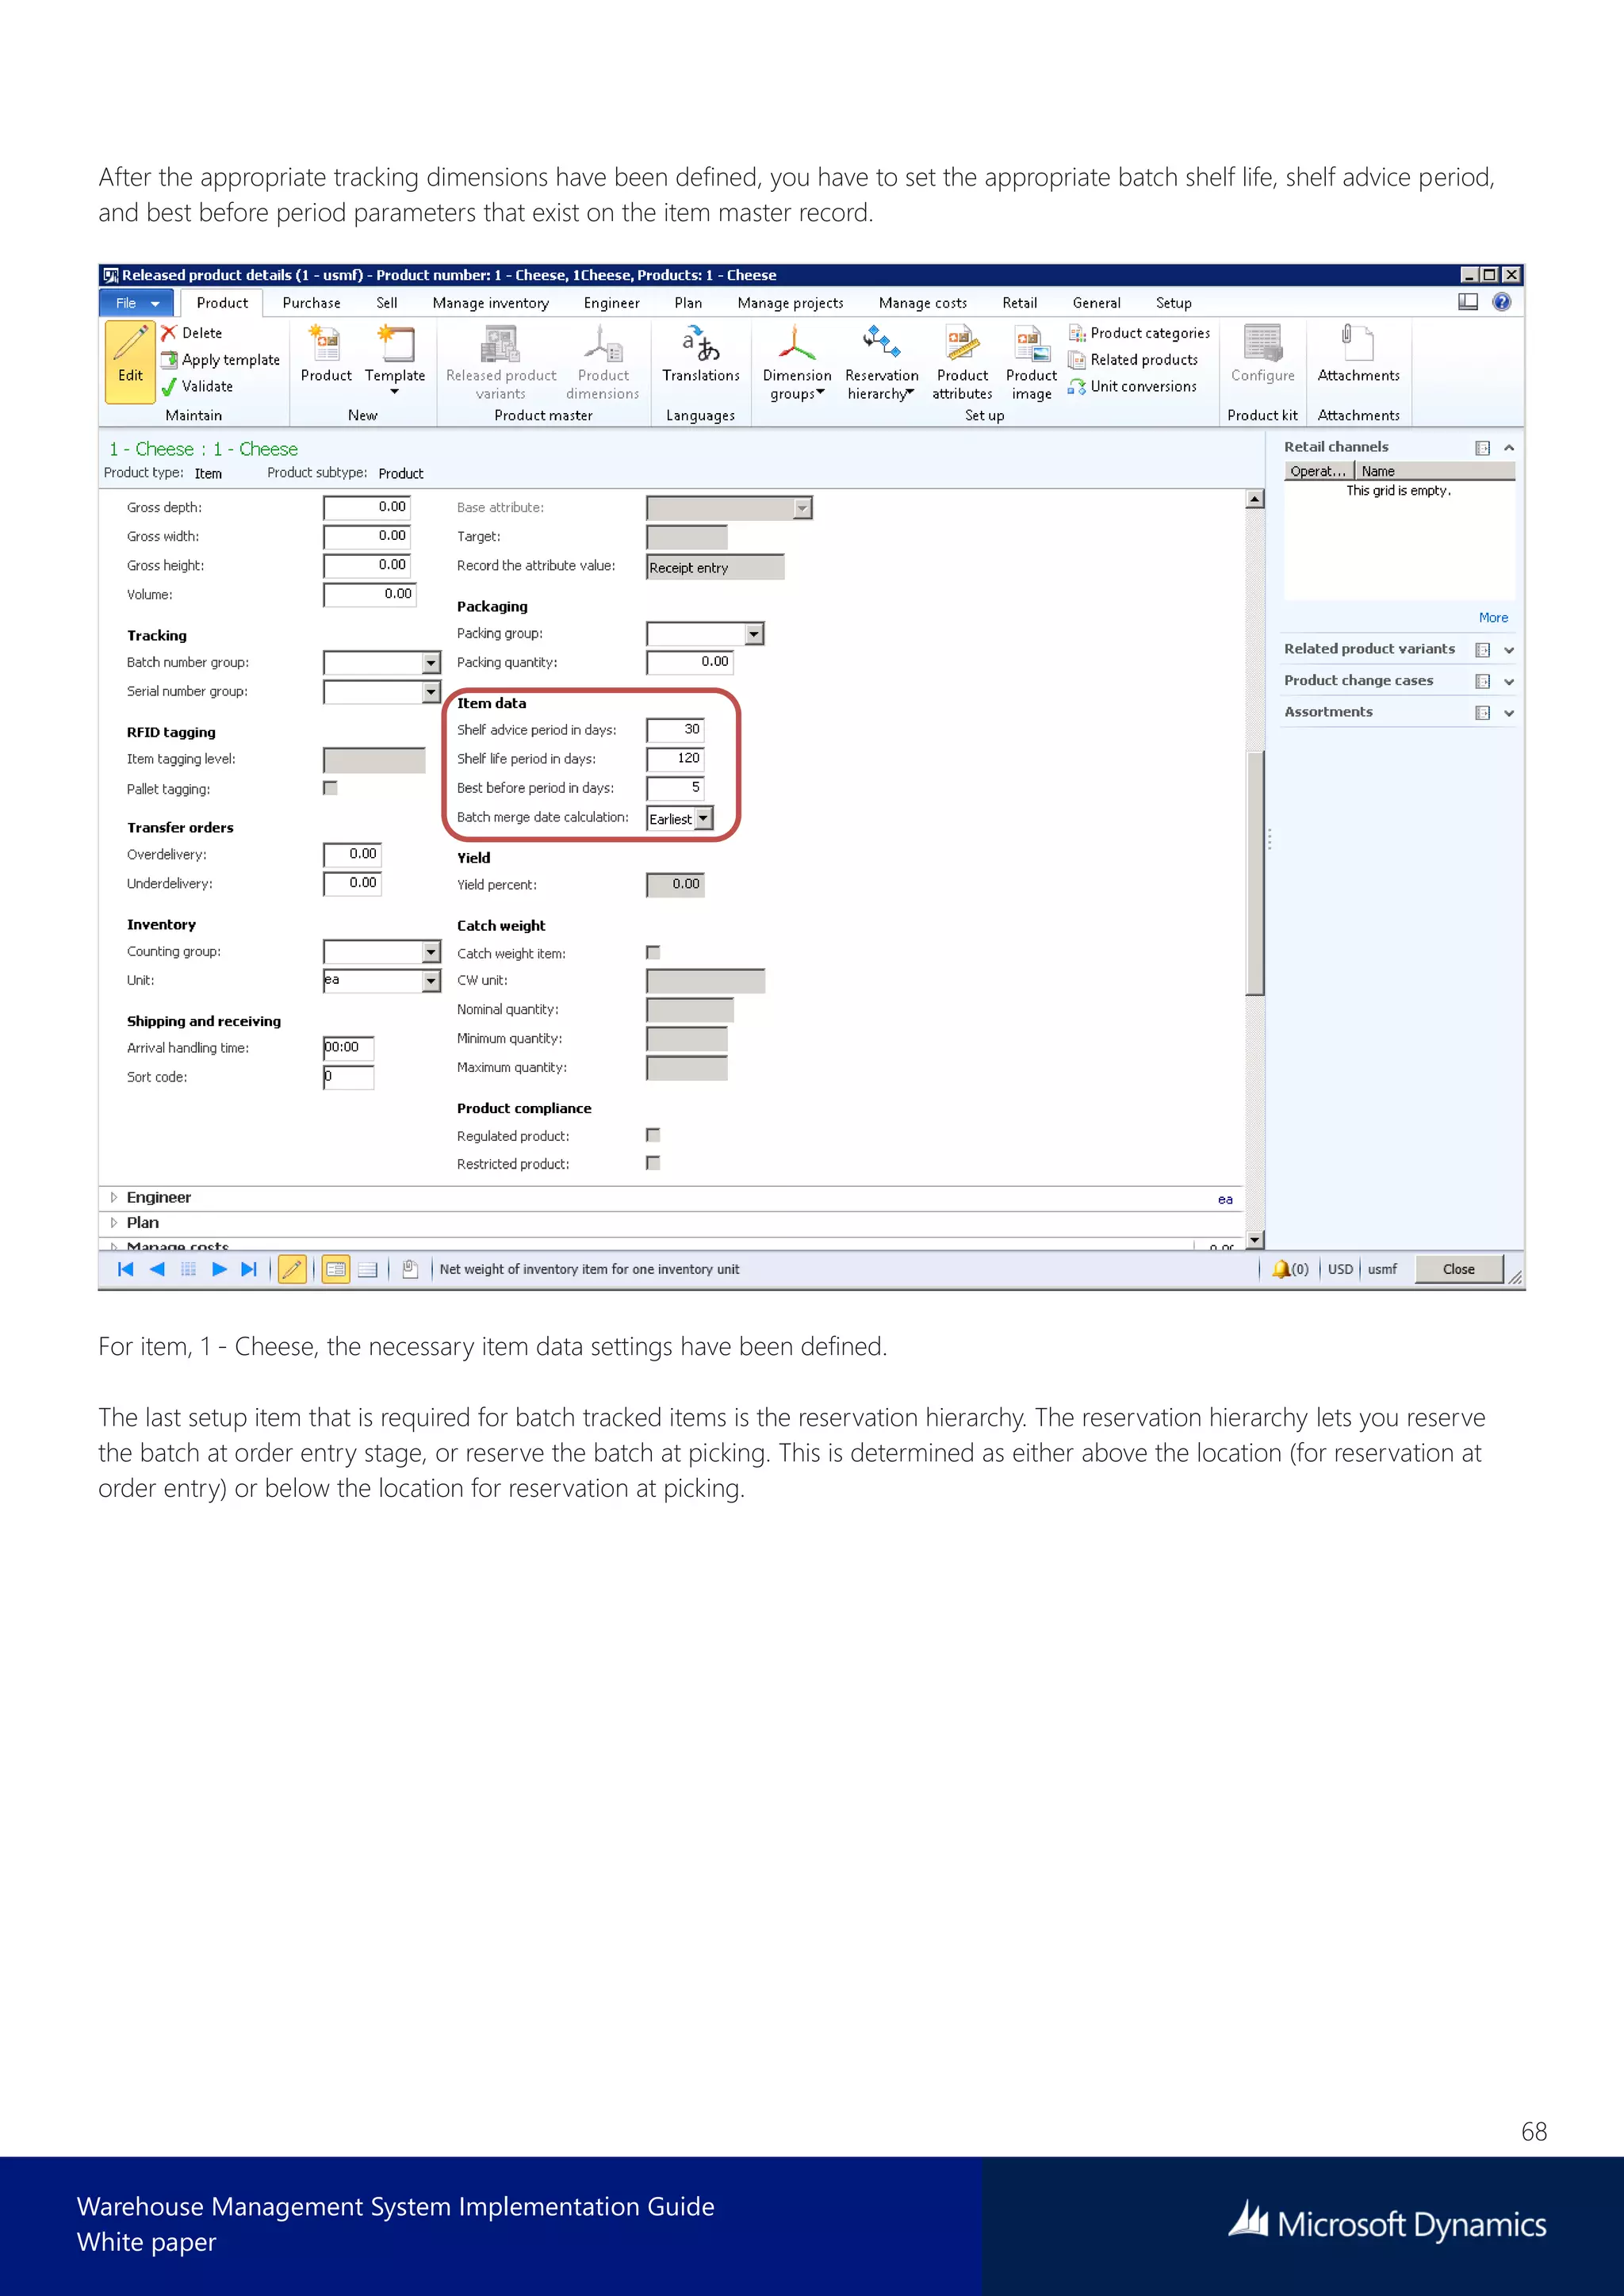Open Unit conversions
The width and height of the screenshot is (1624, 2296).
coord(1132,386)
